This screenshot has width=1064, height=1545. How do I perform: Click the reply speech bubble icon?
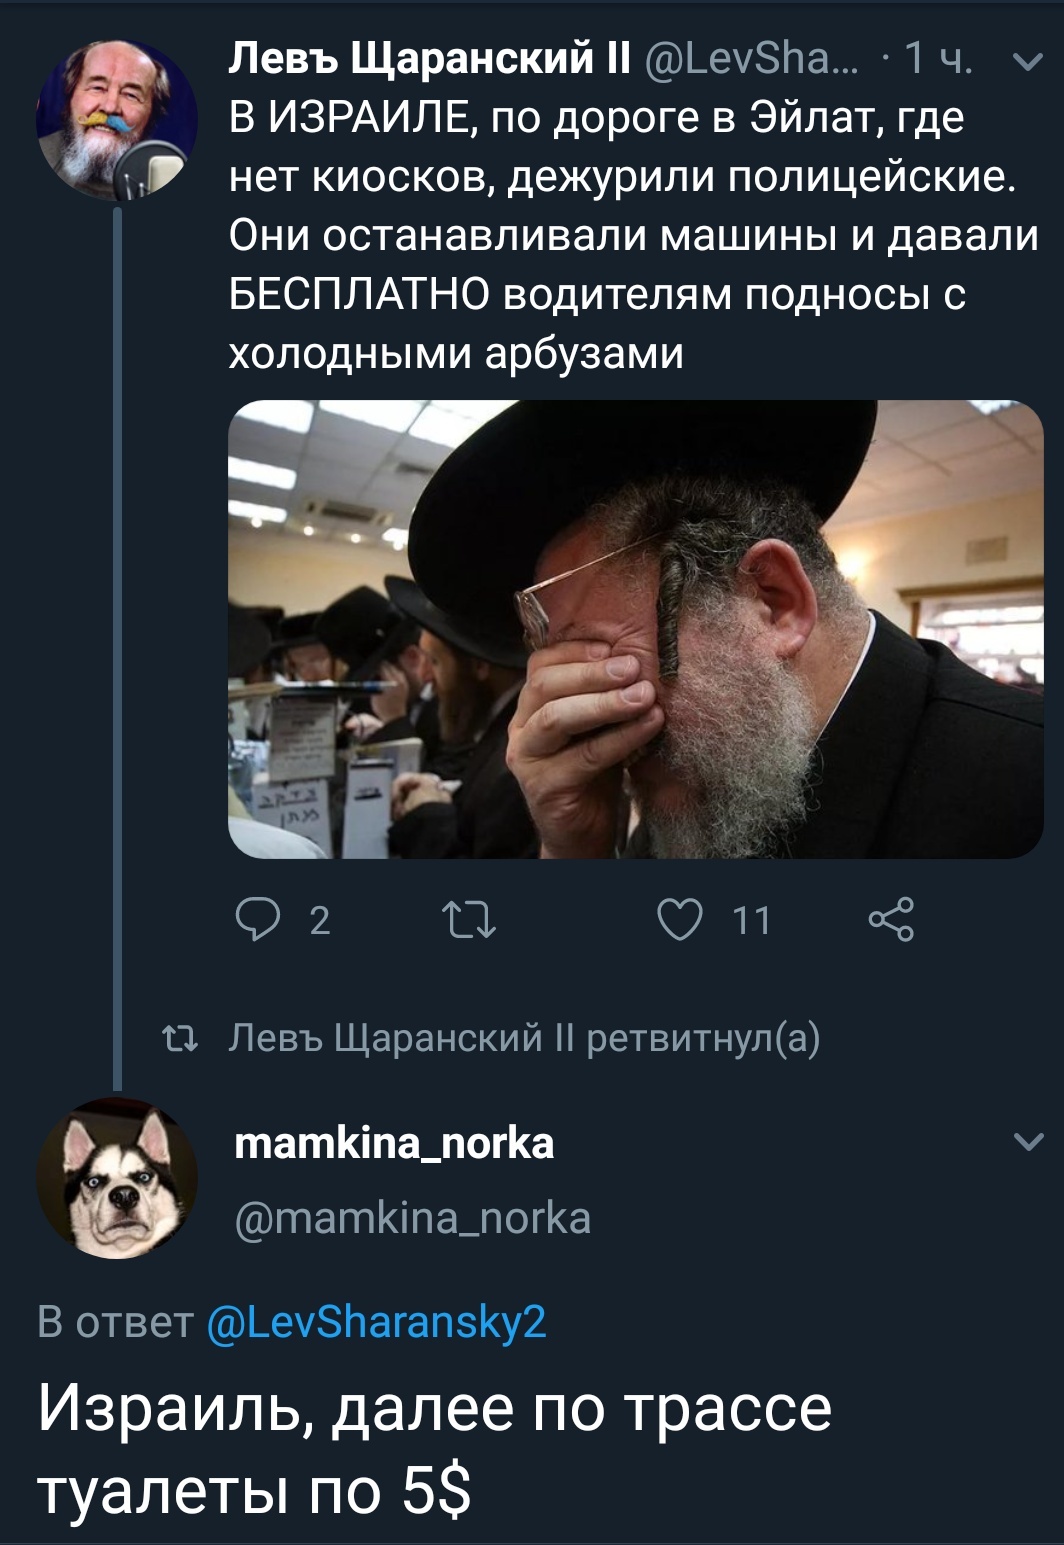coord(258,919)
